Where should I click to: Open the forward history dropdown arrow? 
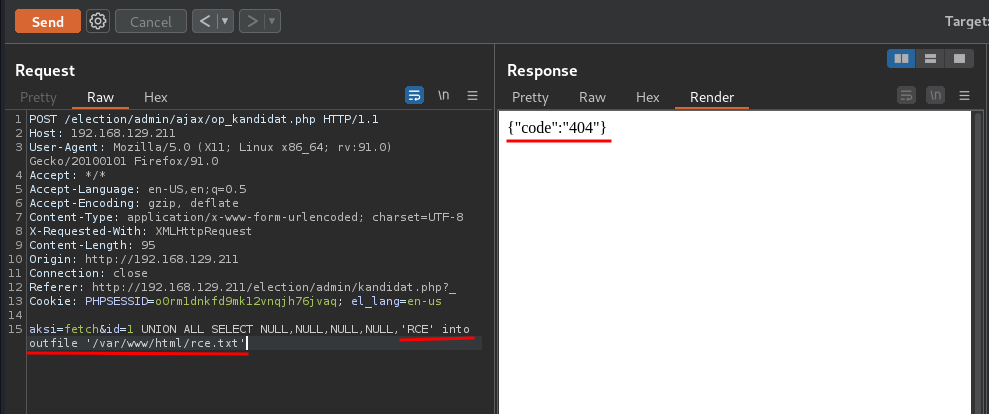click(x=272, y=21)
